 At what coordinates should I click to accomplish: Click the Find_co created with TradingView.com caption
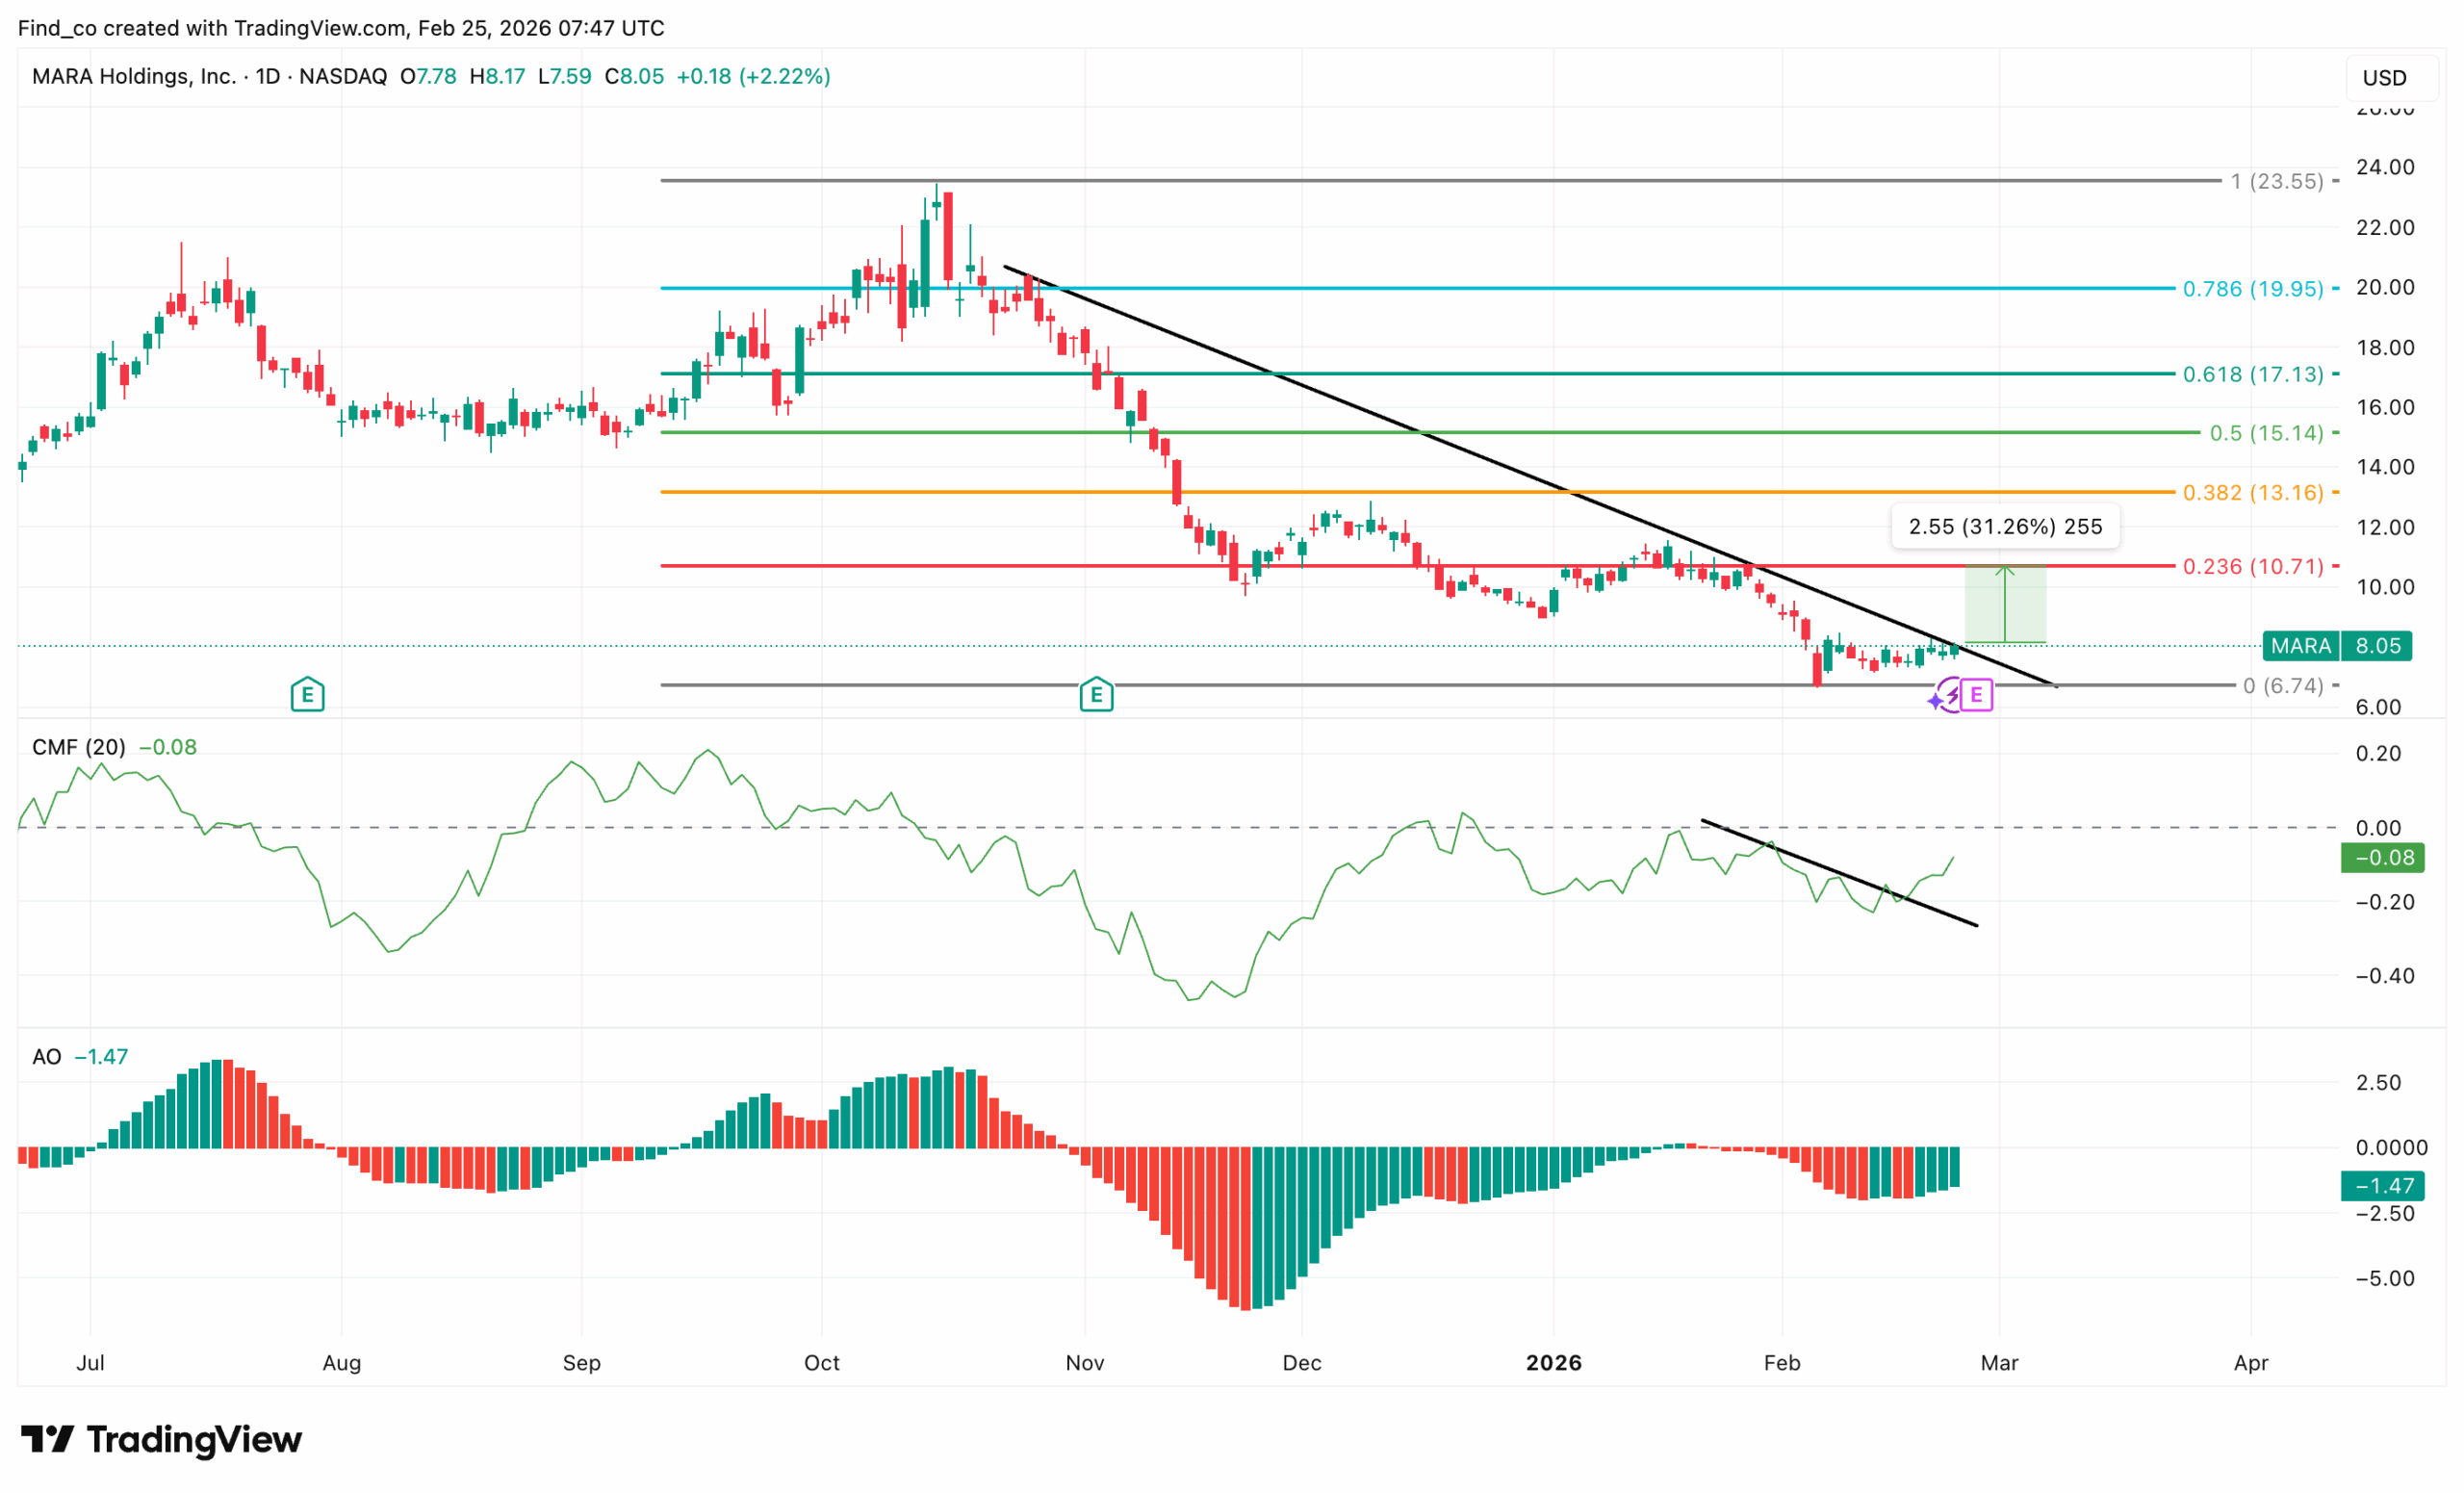click(x=341, y=28)
